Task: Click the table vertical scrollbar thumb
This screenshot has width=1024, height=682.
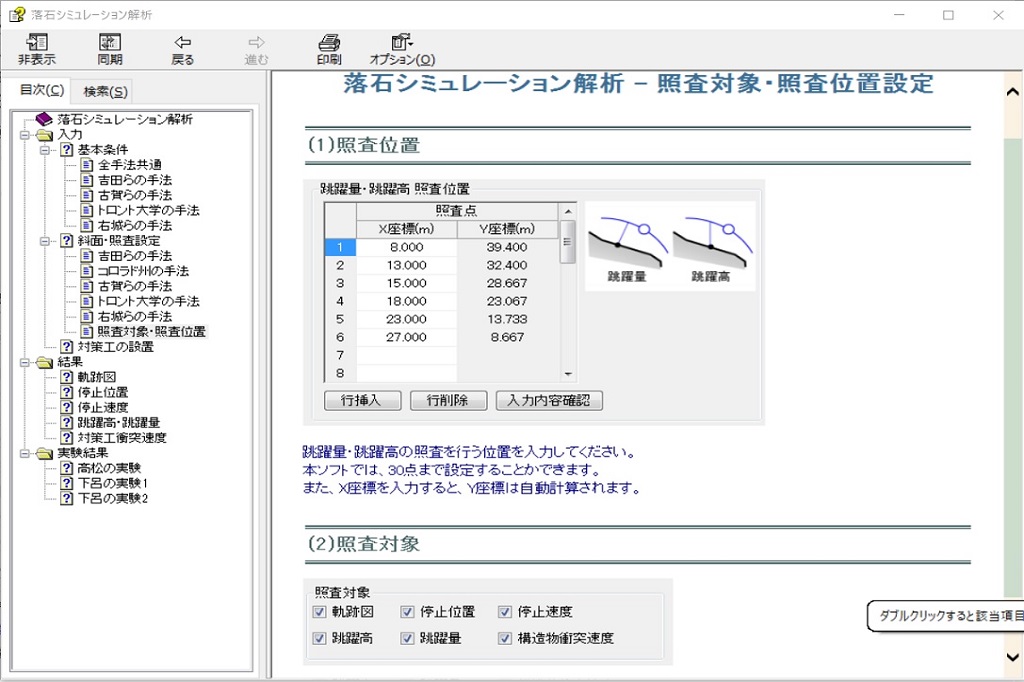Action: (x=568, y=242)
